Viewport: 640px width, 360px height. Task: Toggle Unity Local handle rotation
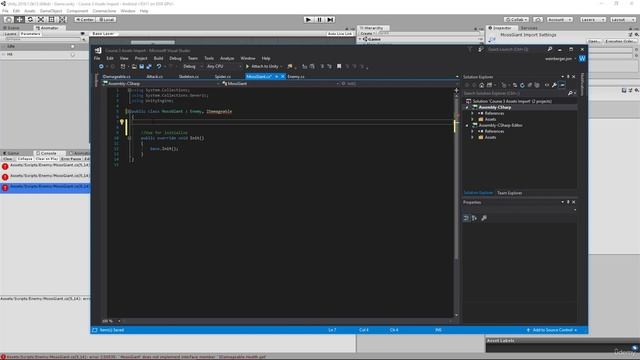click(x=106, y=19)
